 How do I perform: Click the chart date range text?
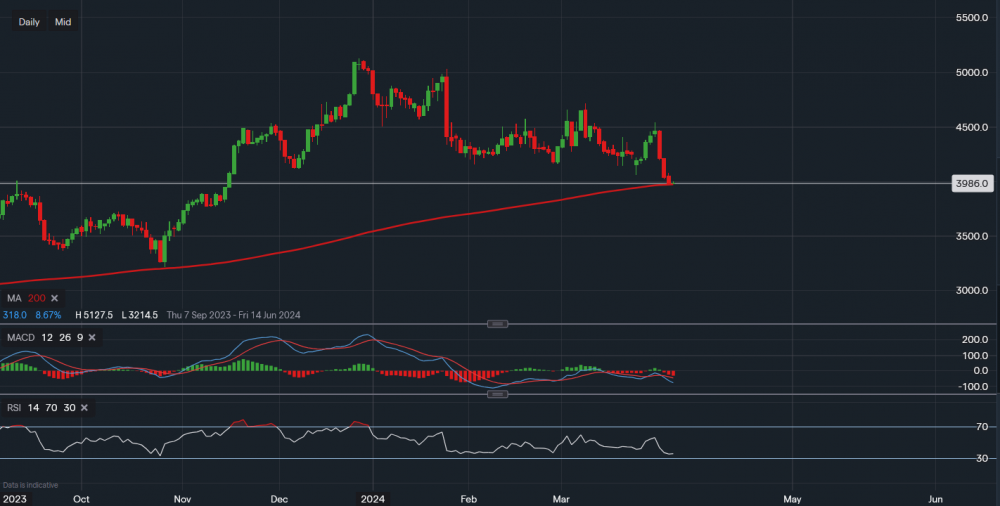coord(233,315)
